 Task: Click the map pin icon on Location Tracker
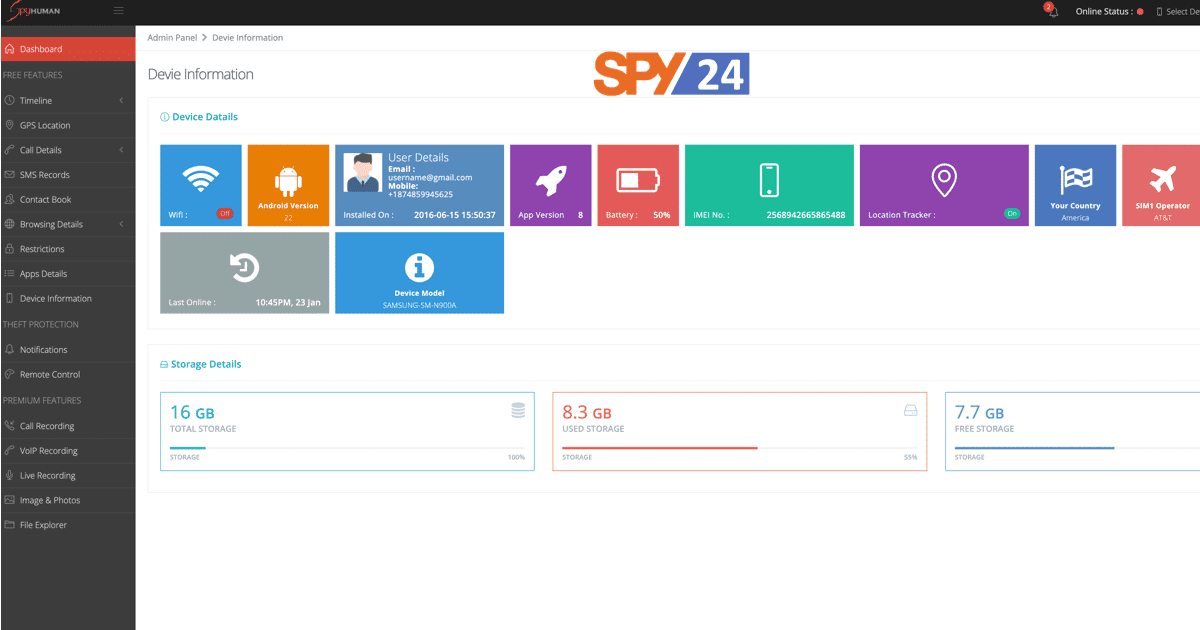(x=943, y=179)
